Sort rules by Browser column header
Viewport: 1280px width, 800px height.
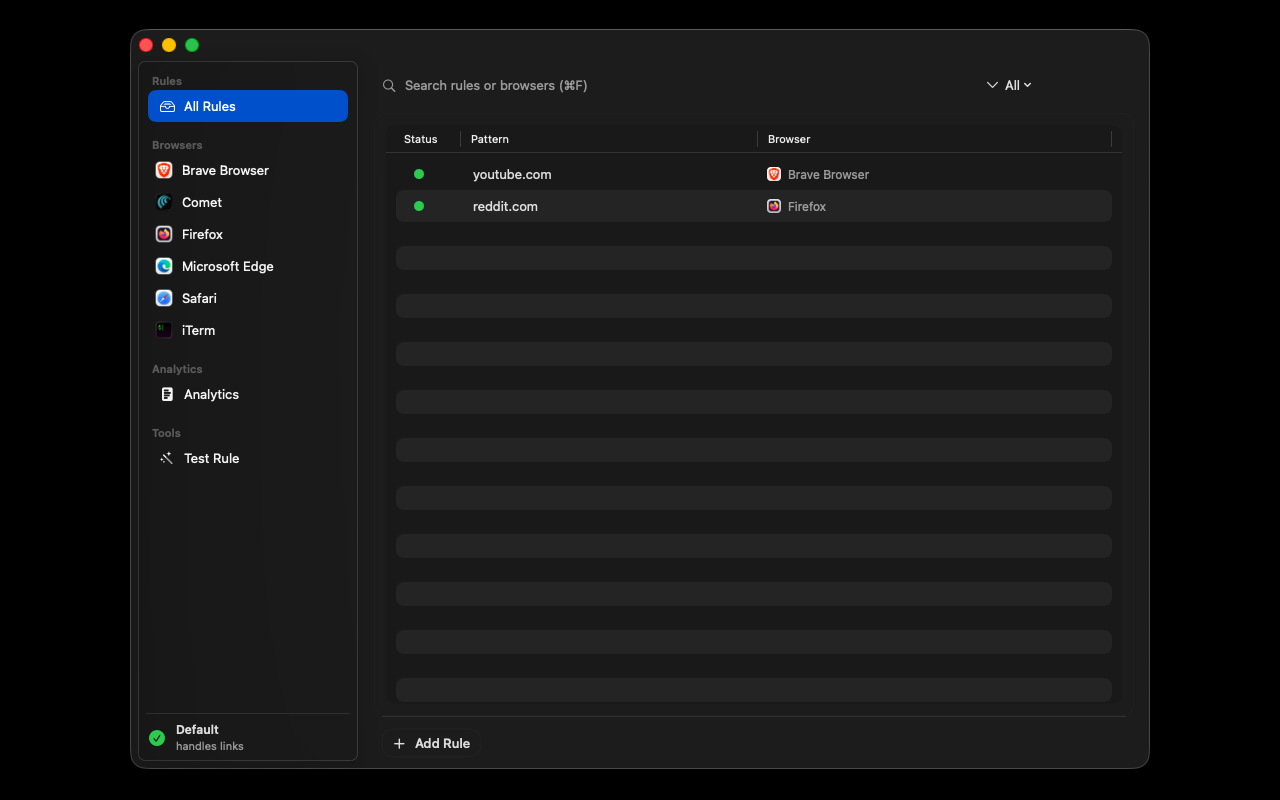(789, 139)
